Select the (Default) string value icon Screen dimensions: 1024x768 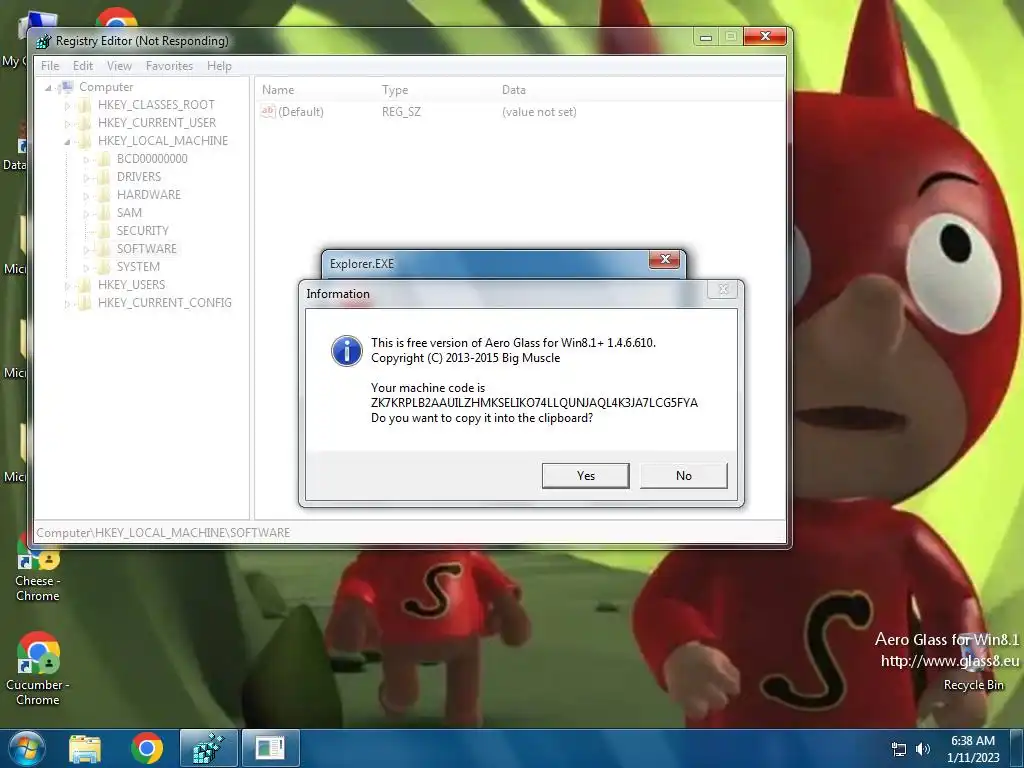point(268,112)
